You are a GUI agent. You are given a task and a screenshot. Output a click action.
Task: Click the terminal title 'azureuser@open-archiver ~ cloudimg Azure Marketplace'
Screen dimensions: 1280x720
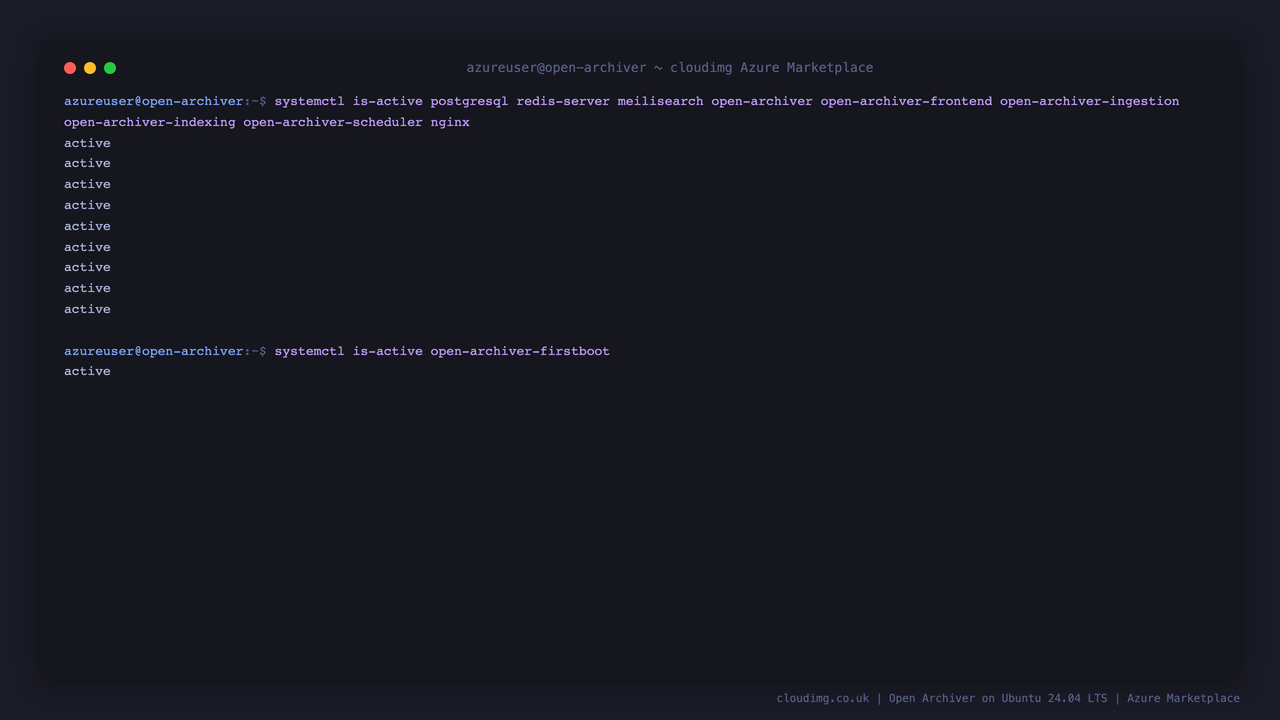pyautogui.click(x=670, y=68)
